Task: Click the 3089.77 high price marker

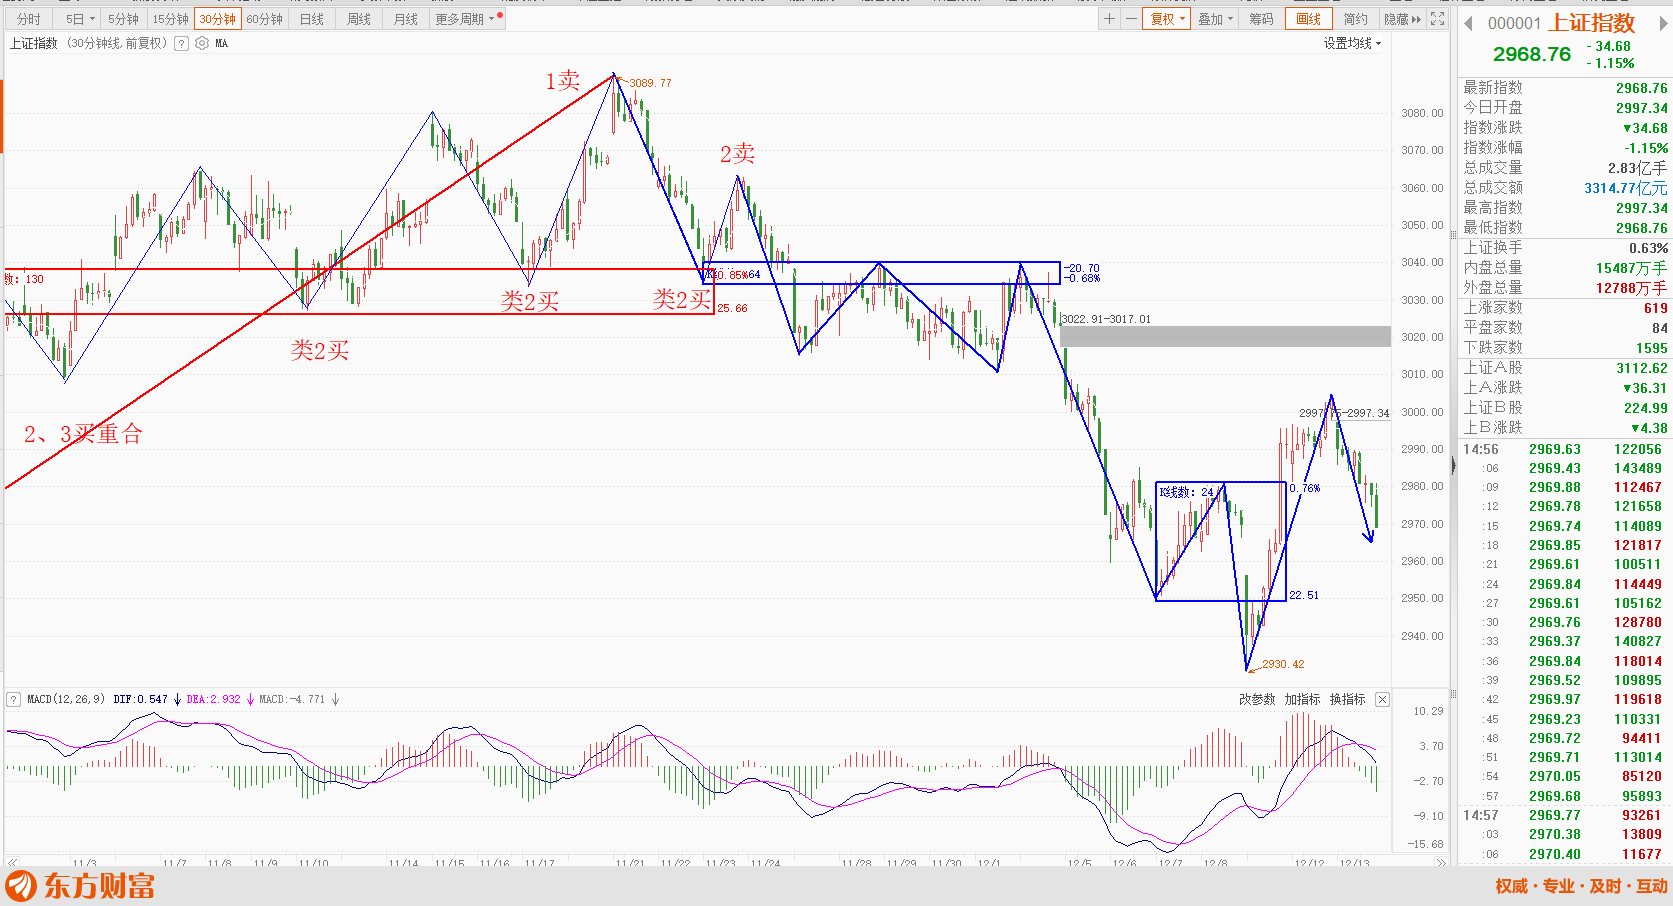Action: pyautogui.click(x=650, y=83)
